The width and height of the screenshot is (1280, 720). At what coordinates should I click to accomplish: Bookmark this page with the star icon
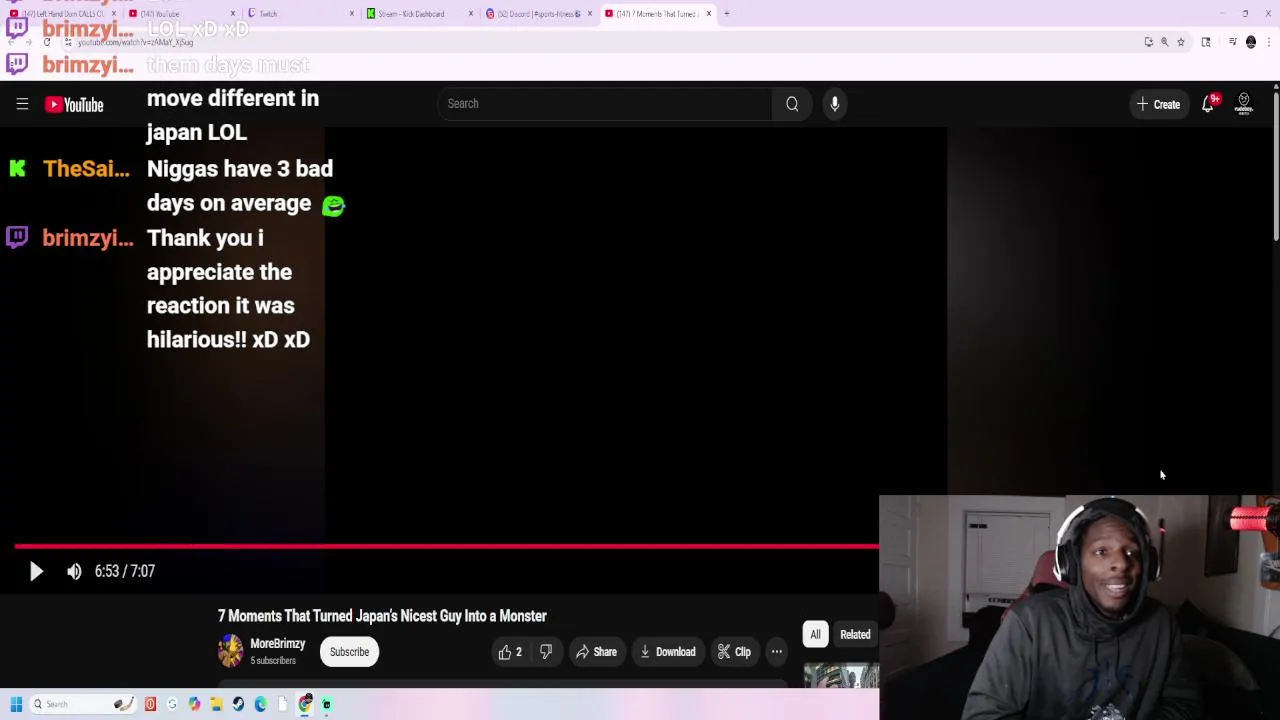click(1181, 42)
